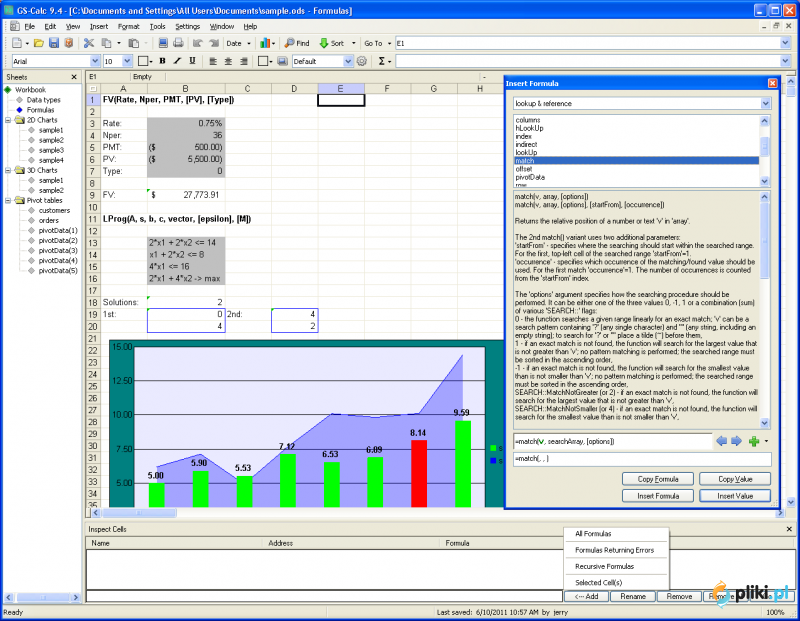Viewport: 800px width, 621px height.
Task: Open the Settings menu
Action: pos(187,27)
